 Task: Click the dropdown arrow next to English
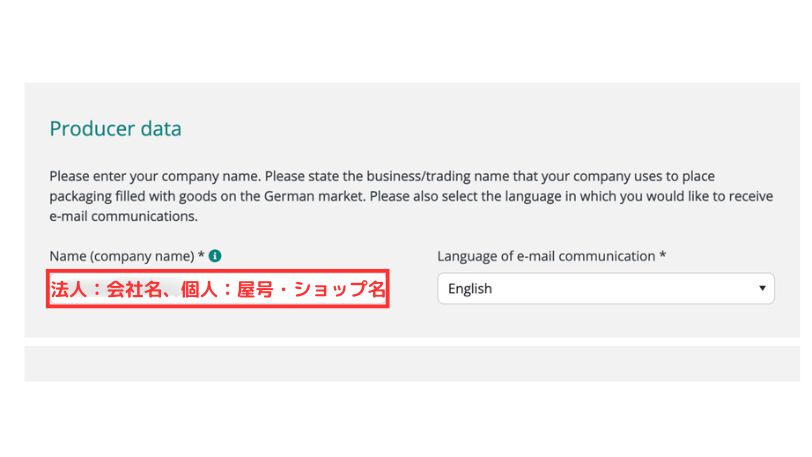tap(763, 289)
